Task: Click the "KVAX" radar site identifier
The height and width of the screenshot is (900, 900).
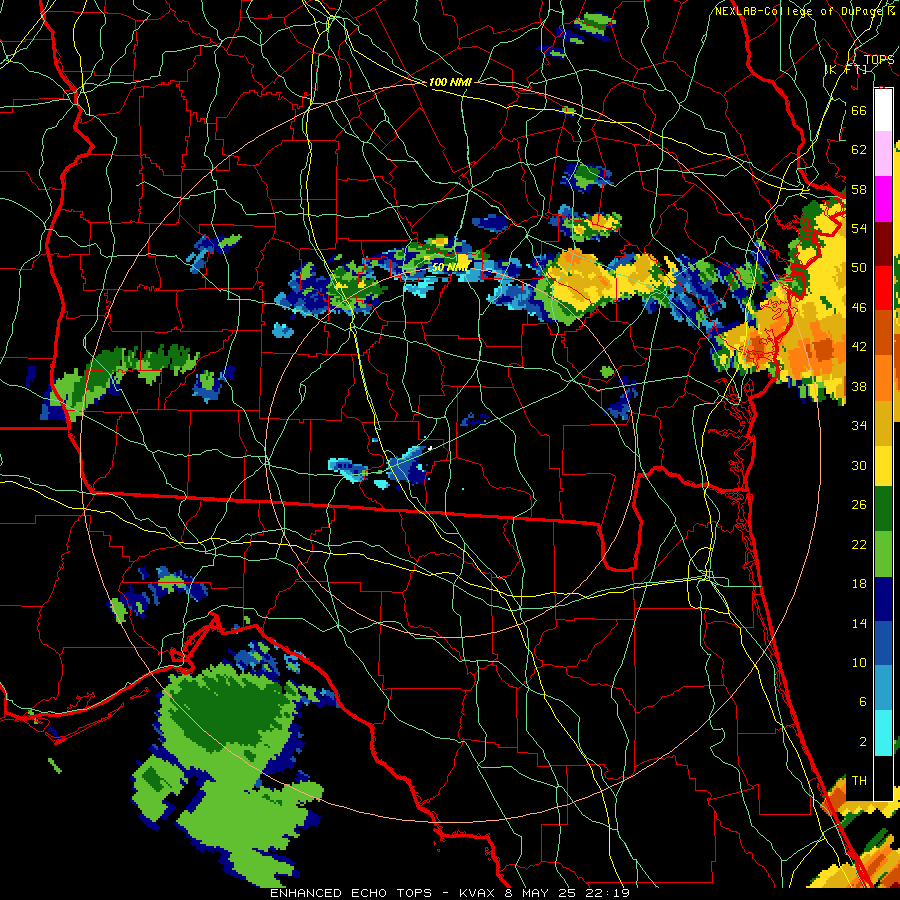Action: [x=479, y=893]
